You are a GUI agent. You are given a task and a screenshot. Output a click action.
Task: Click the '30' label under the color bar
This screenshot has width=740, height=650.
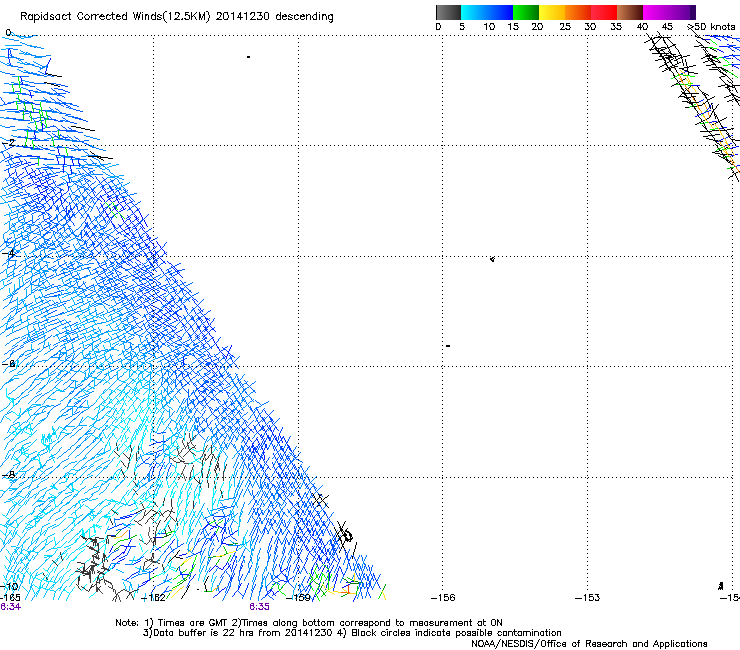pyautogui.click(x=590, y=27)
